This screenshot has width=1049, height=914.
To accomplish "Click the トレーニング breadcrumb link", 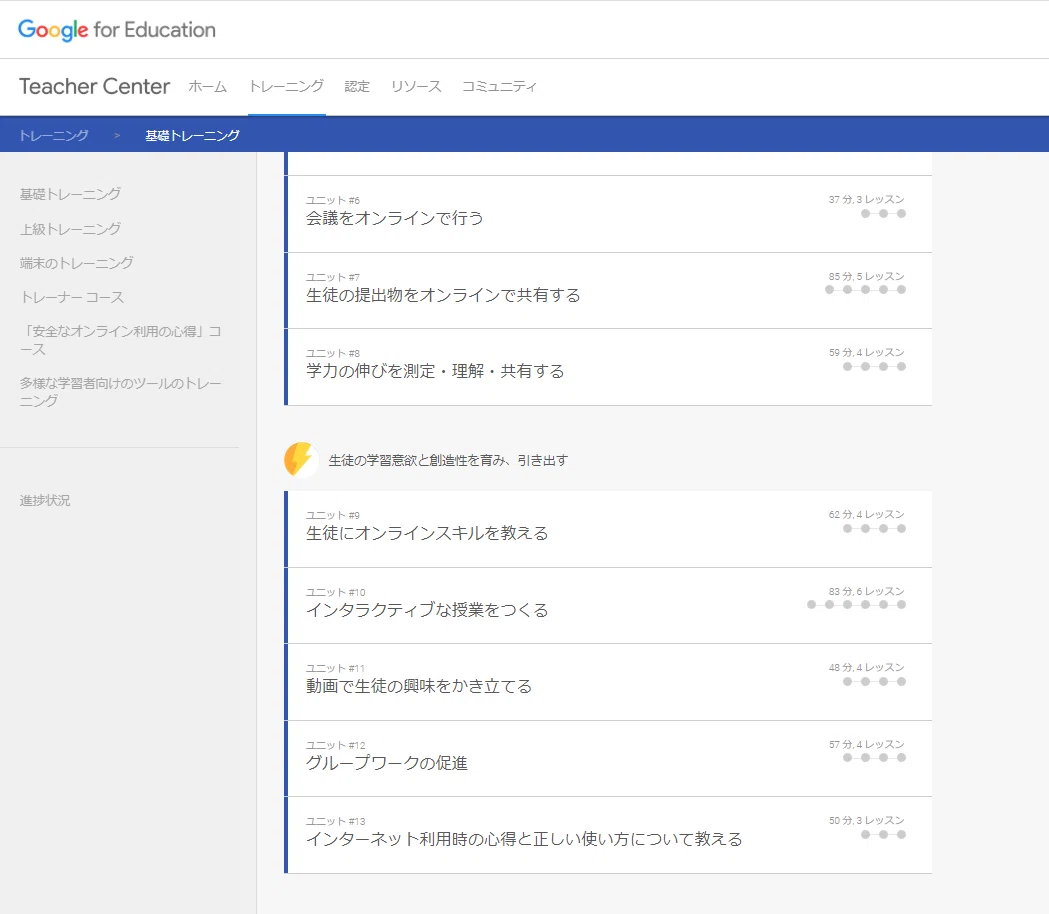I will coord(54,135).
